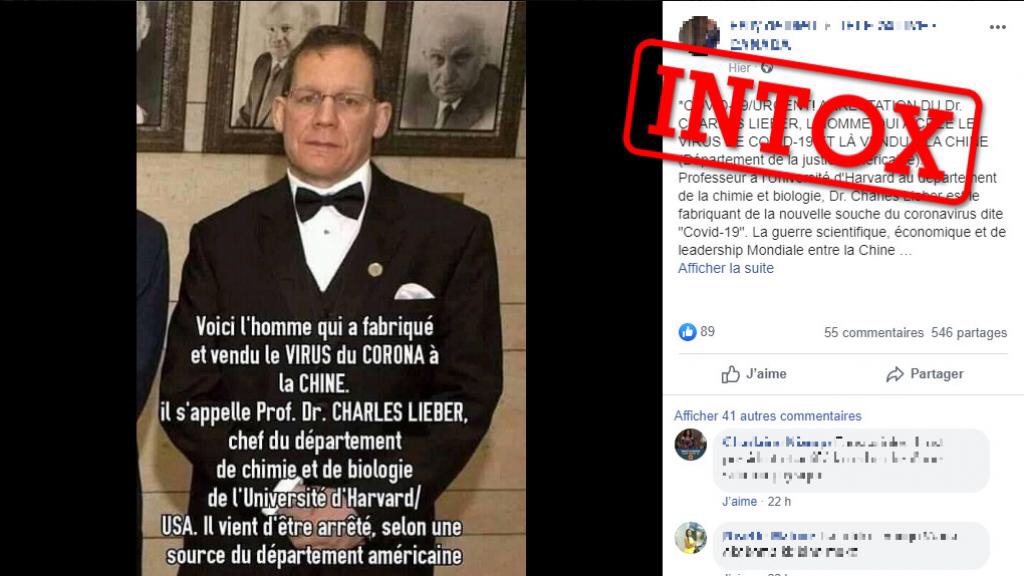Open the second commenter's avatar
This screenshot has width=1024, height=576.
[690, 538]
